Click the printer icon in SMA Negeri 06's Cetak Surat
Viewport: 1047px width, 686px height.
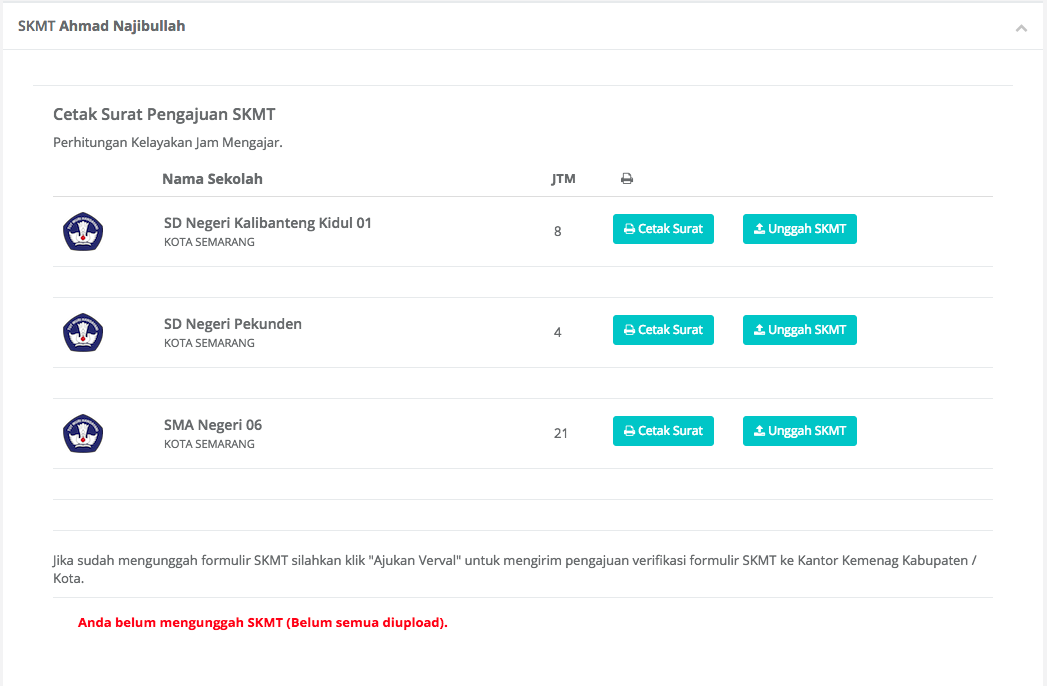pyautogui.click(x=631, y=430)
